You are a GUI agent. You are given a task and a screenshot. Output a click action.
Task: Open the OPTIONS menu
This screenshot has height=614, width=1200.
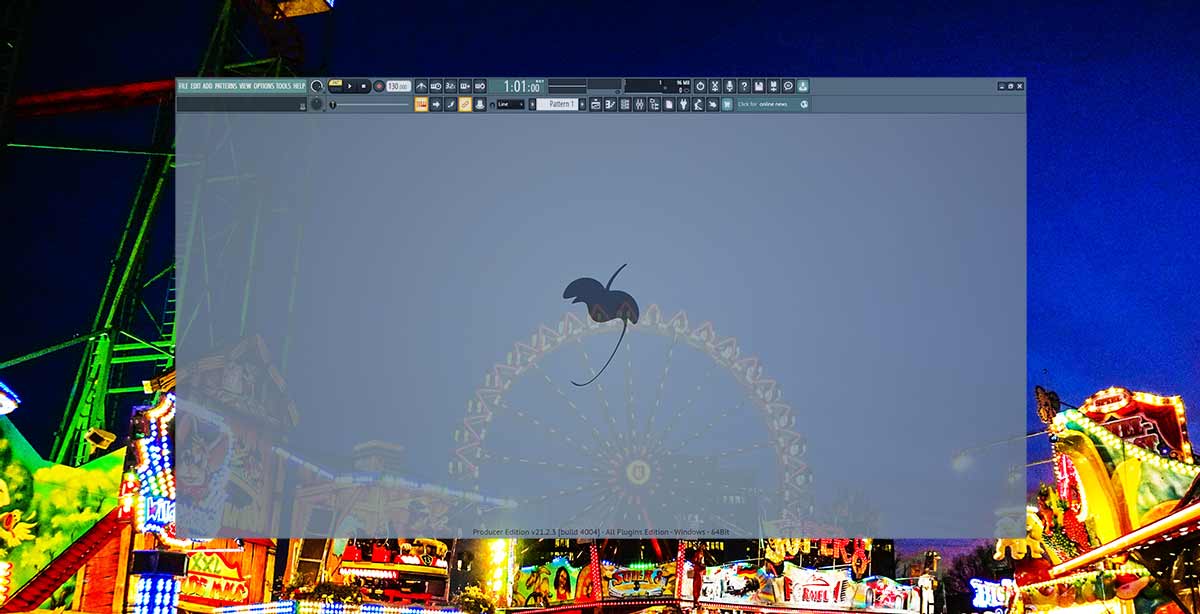click(x=263, y=86)
